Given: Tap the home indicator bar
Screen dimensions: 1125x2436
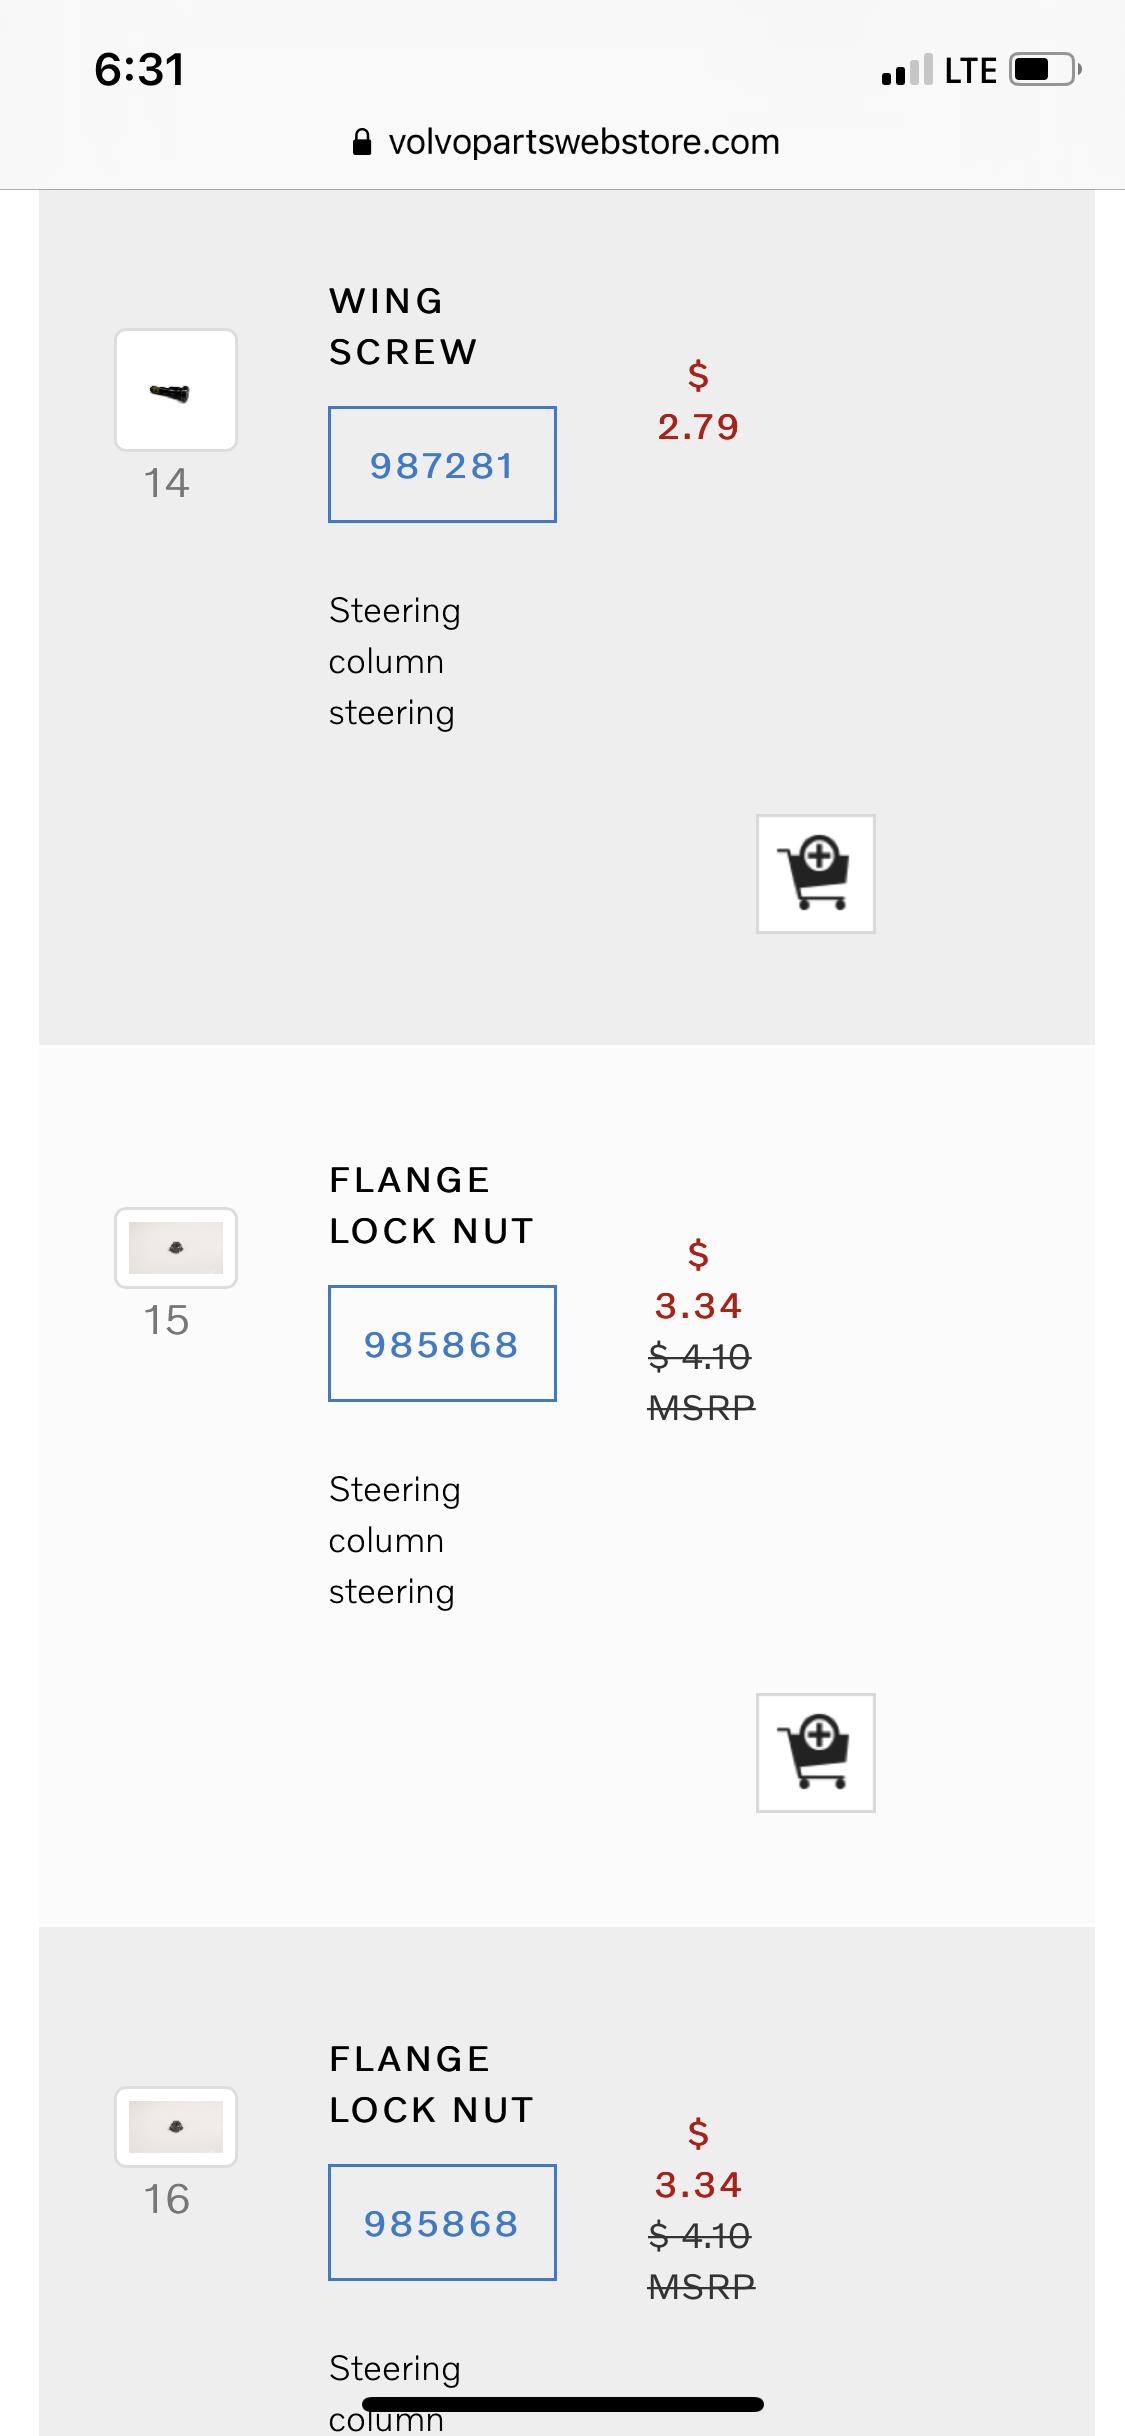Looking at the screenshot, I should pos(563,2404).
